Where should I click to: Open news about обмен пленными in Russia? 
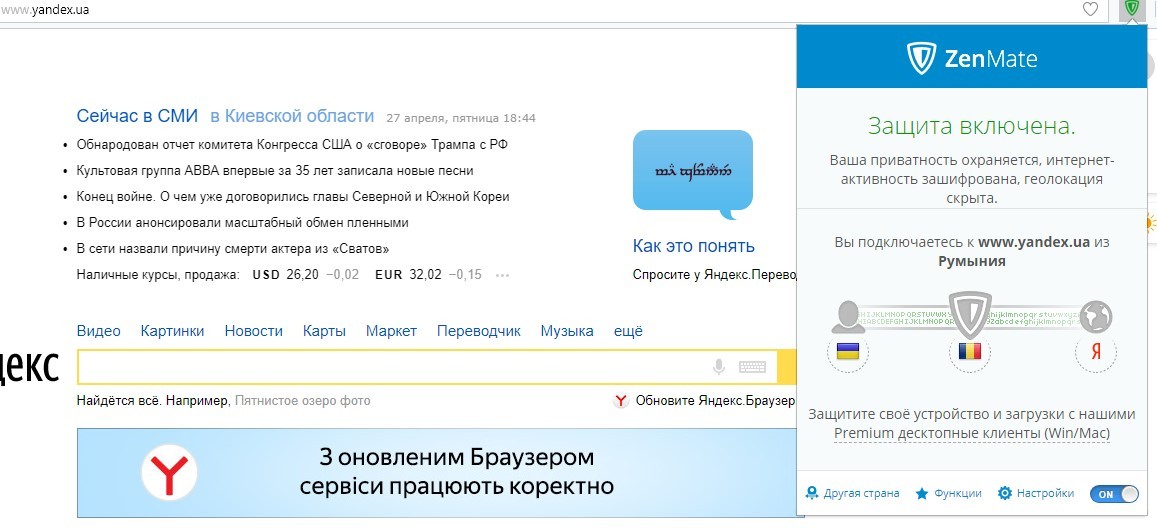point(243,223)
